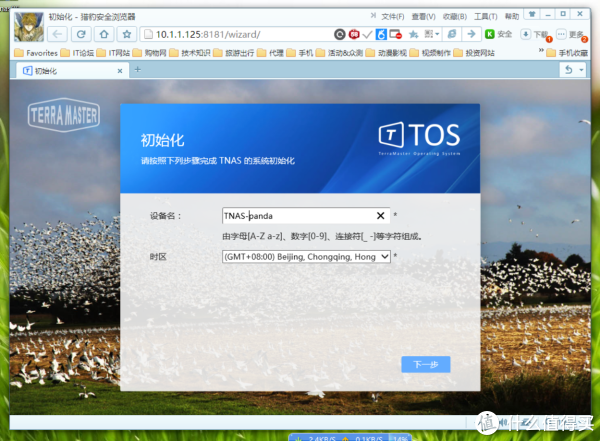
Task: Click the user avatar picture
Action: tap(29, 26)
